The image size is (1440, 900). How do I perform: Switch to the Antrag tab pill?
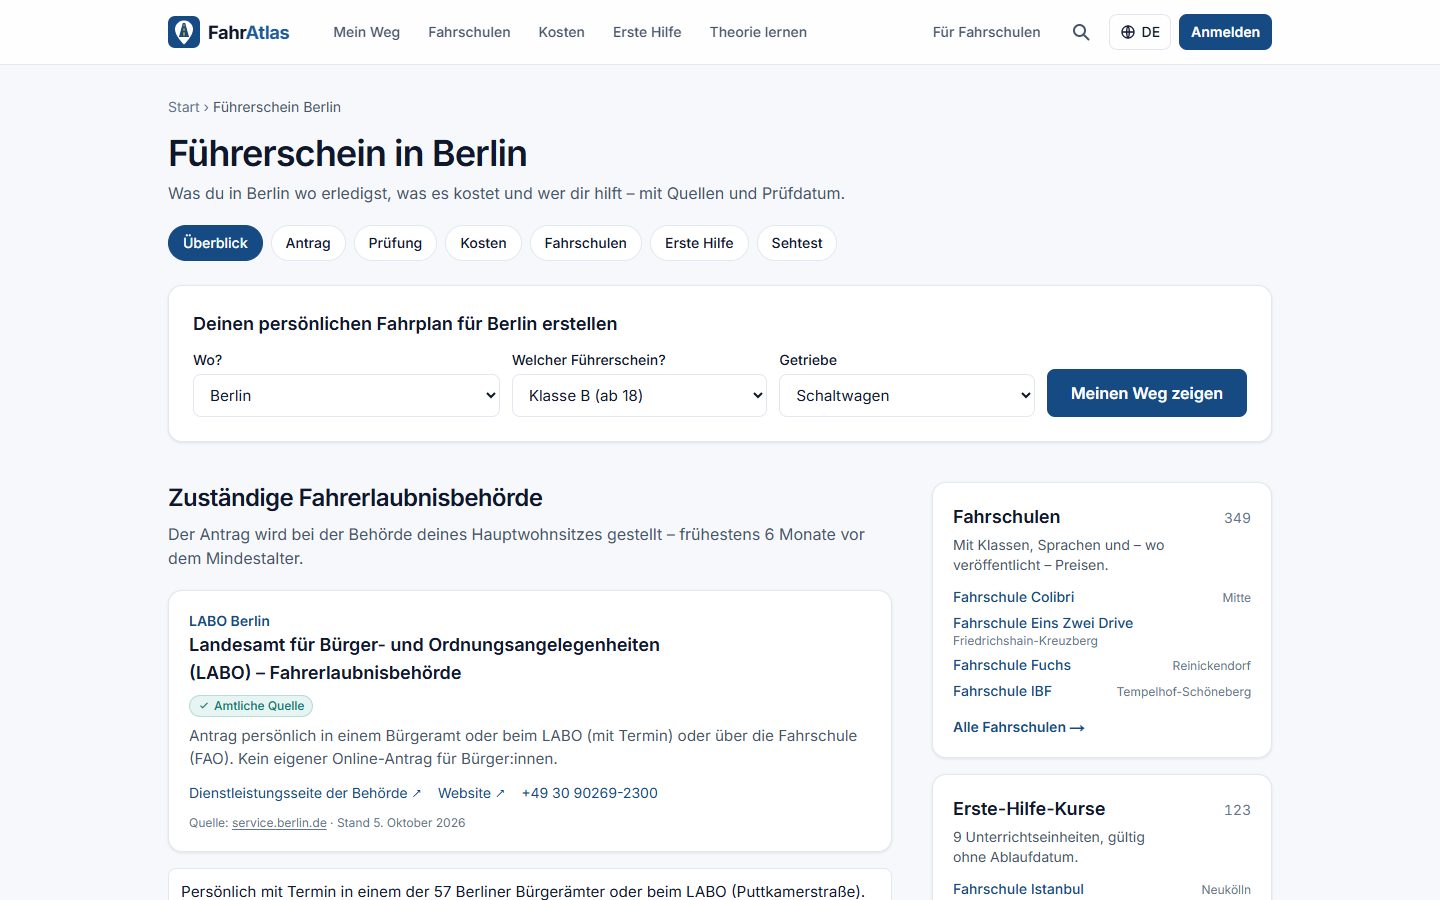click(x=308, y=243)
